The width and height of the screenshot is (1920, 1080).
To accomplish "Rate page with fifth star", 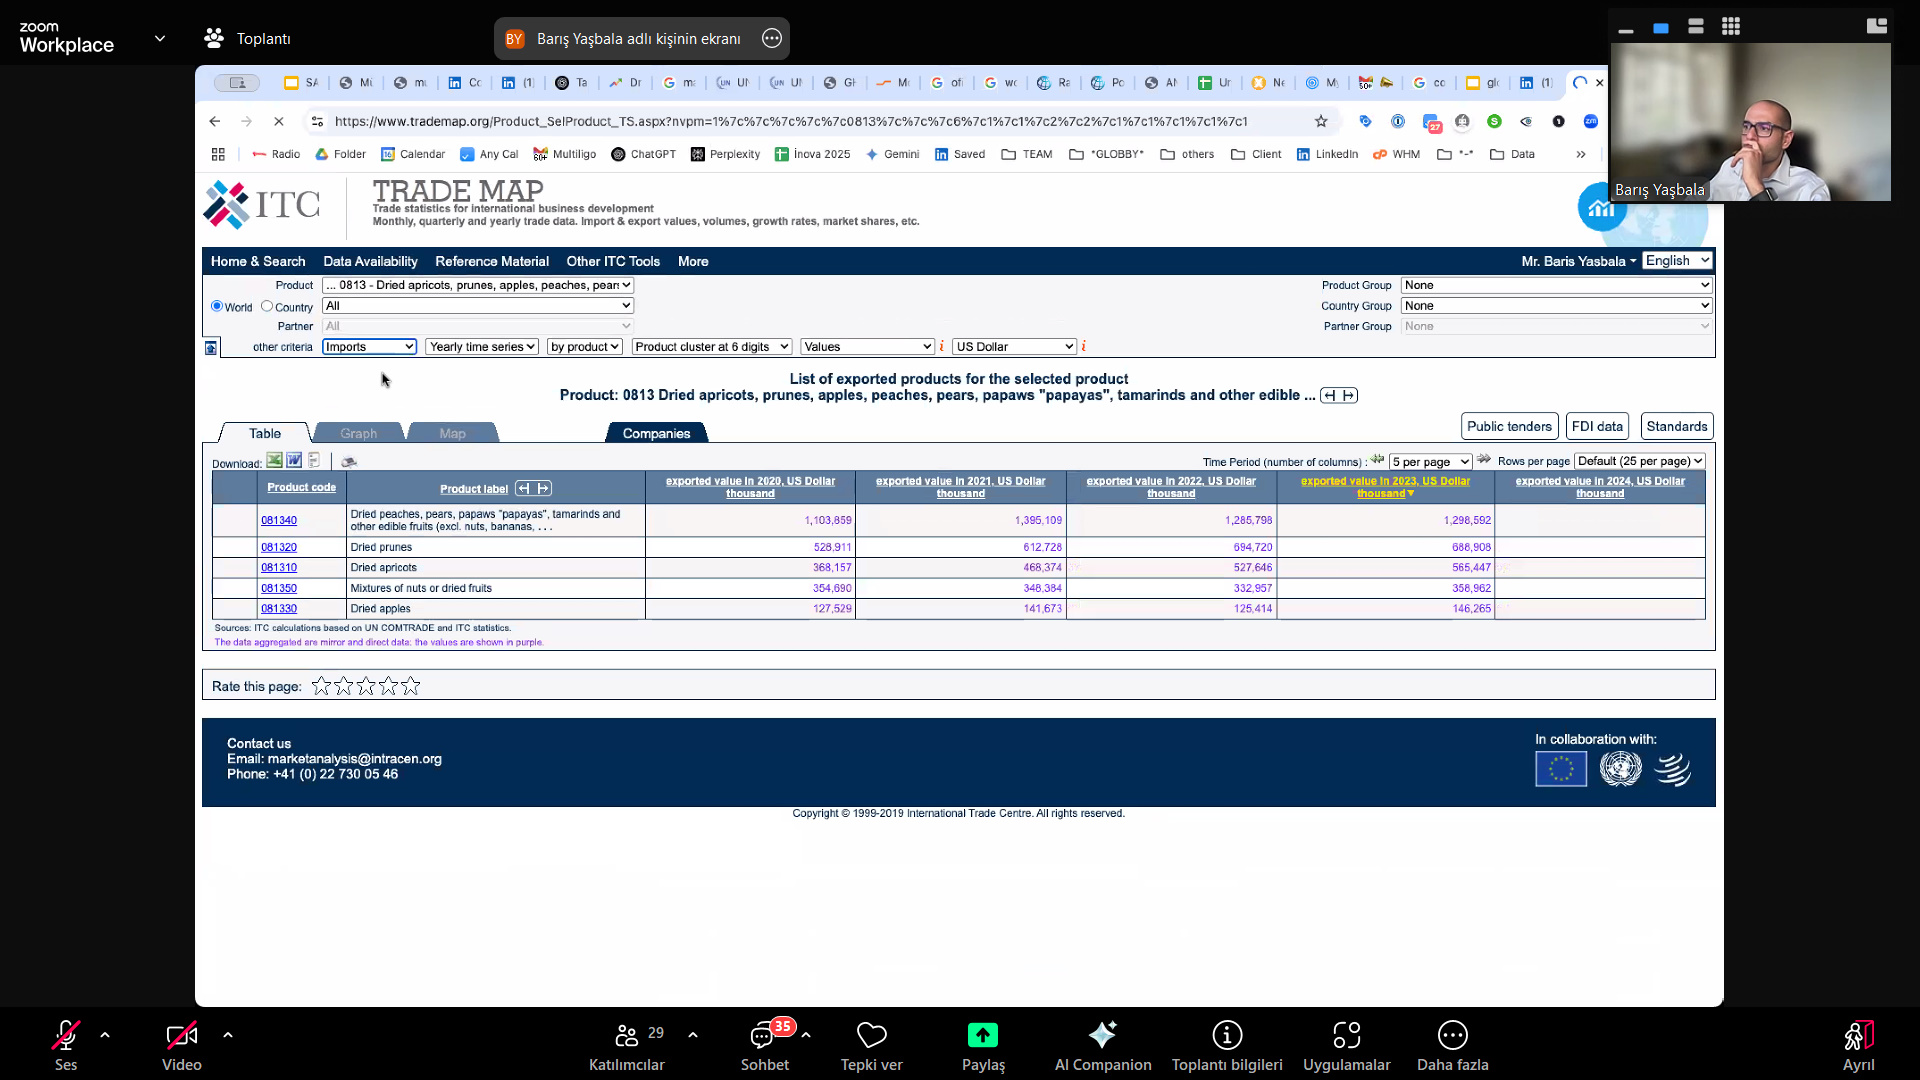I will tap(411, 686).
